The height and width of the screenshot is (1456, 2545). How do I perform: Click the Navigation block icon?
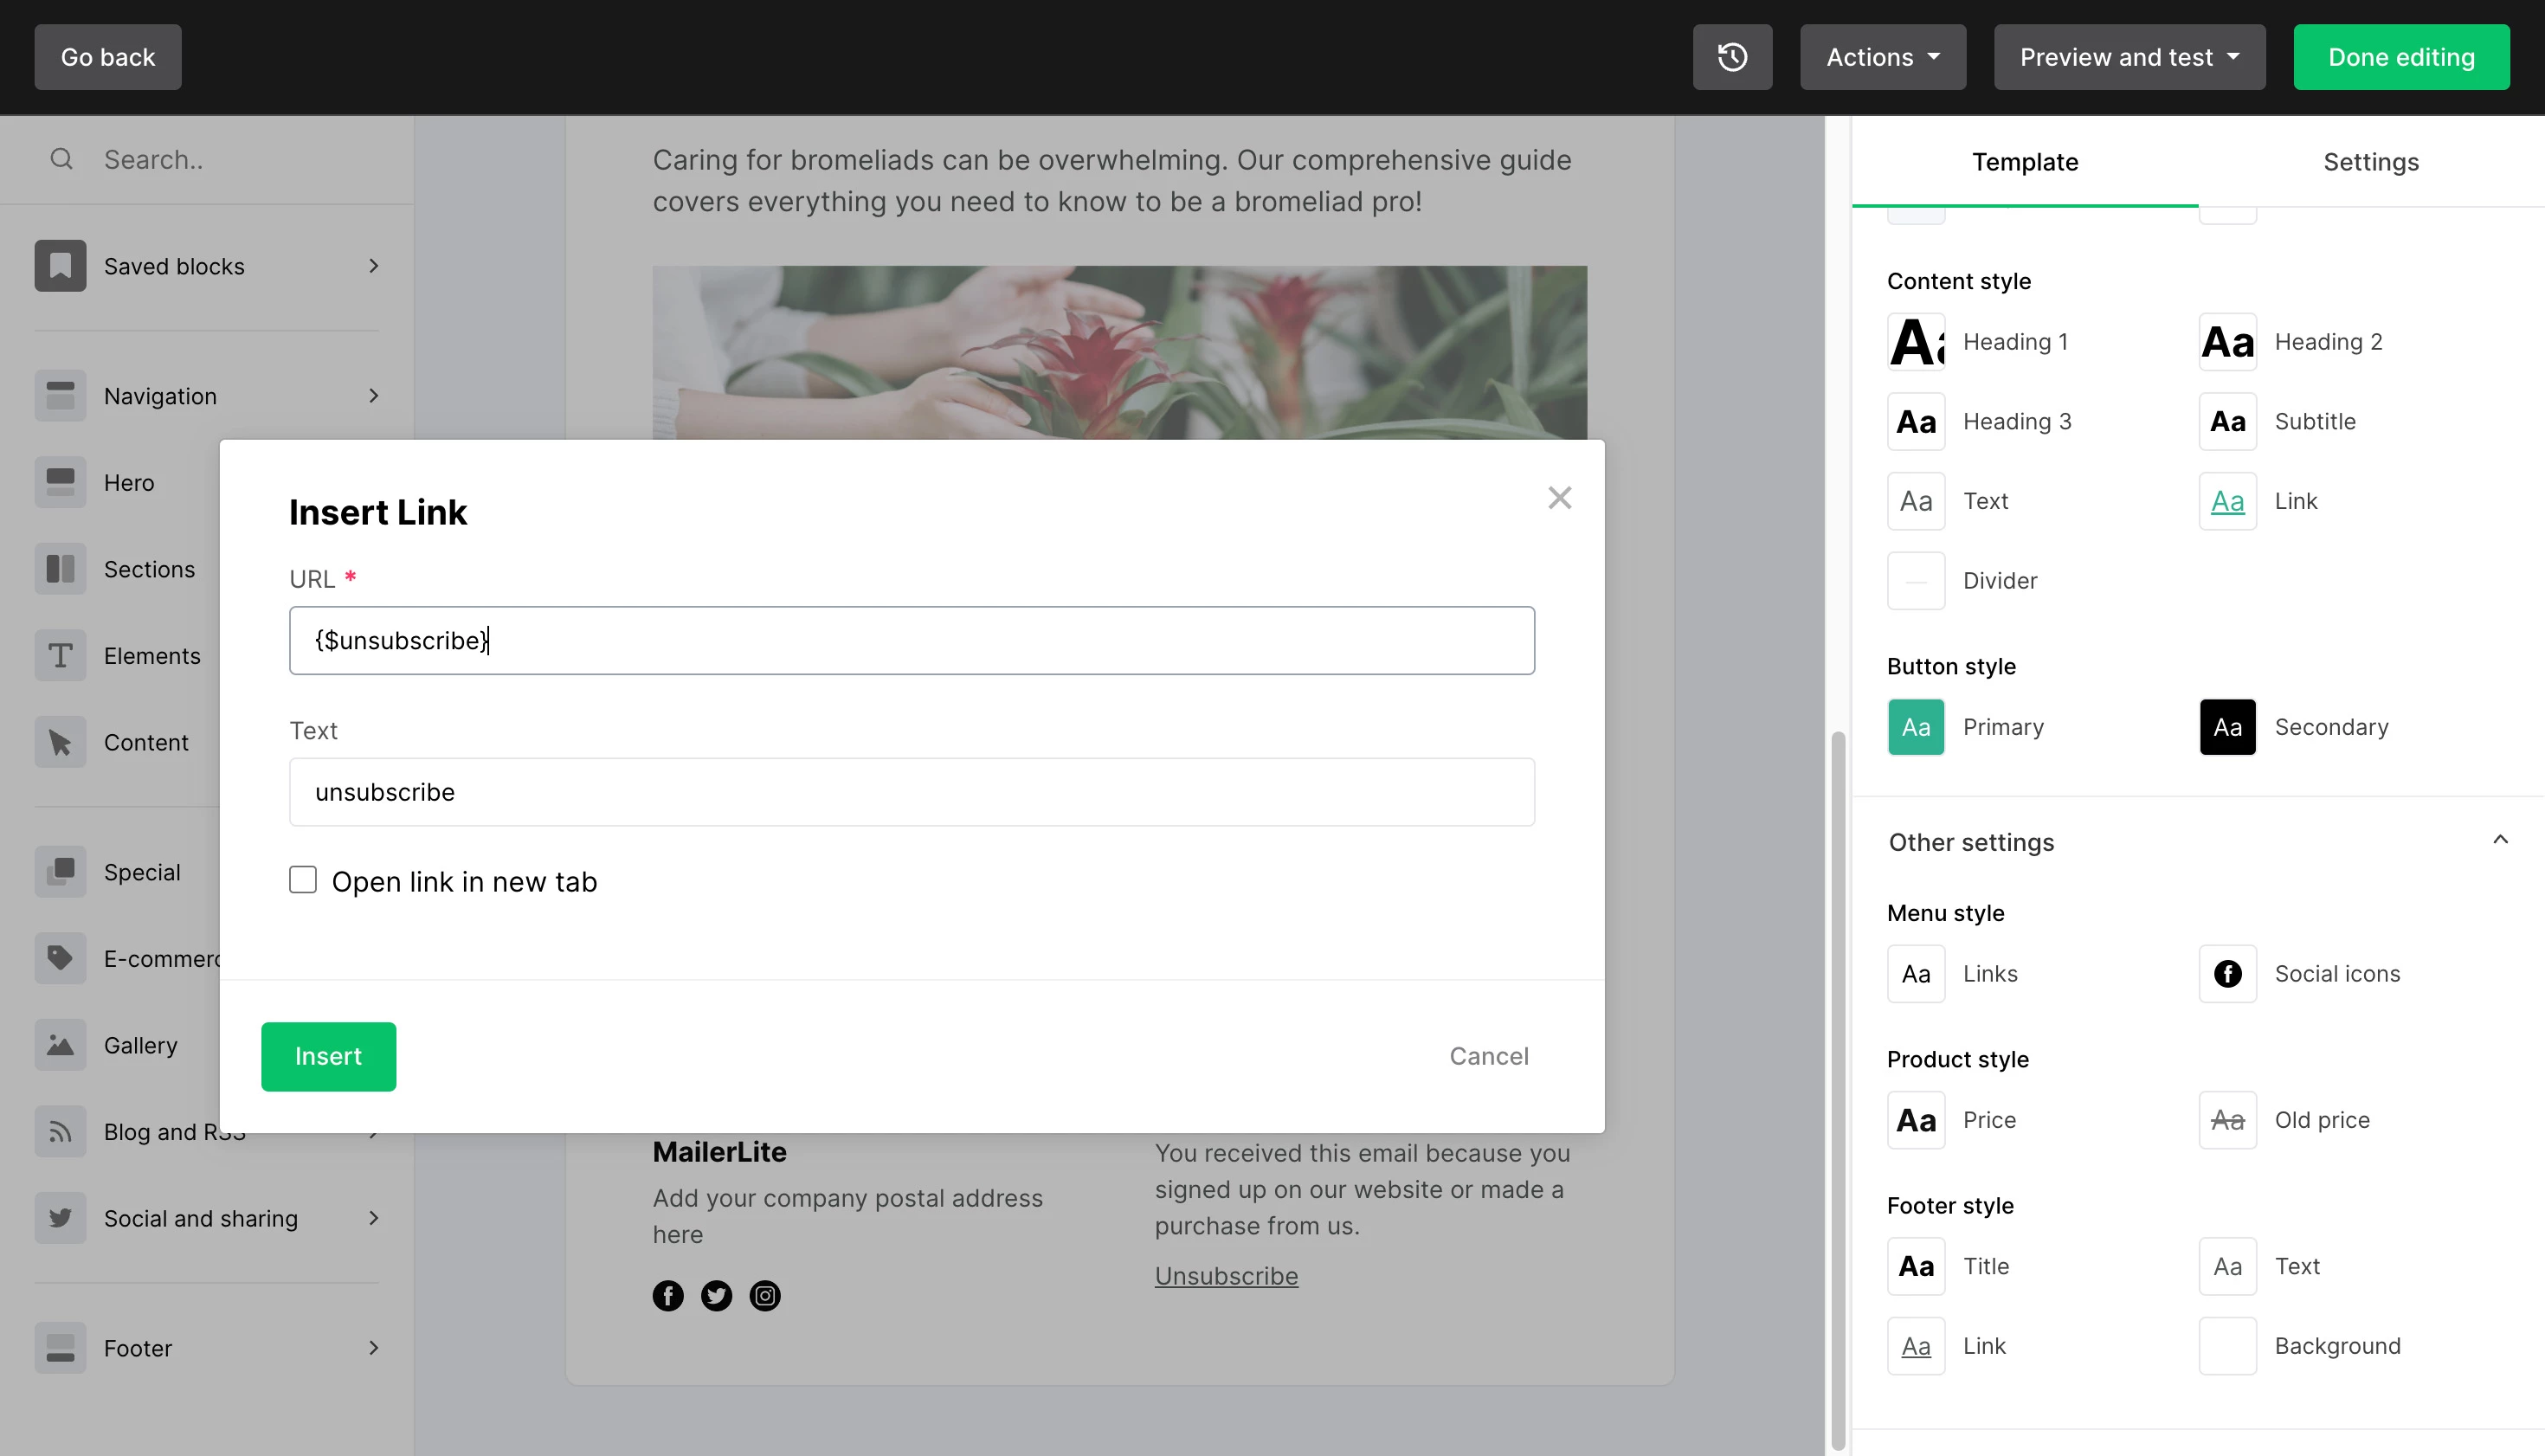click(x=60, y=396)
